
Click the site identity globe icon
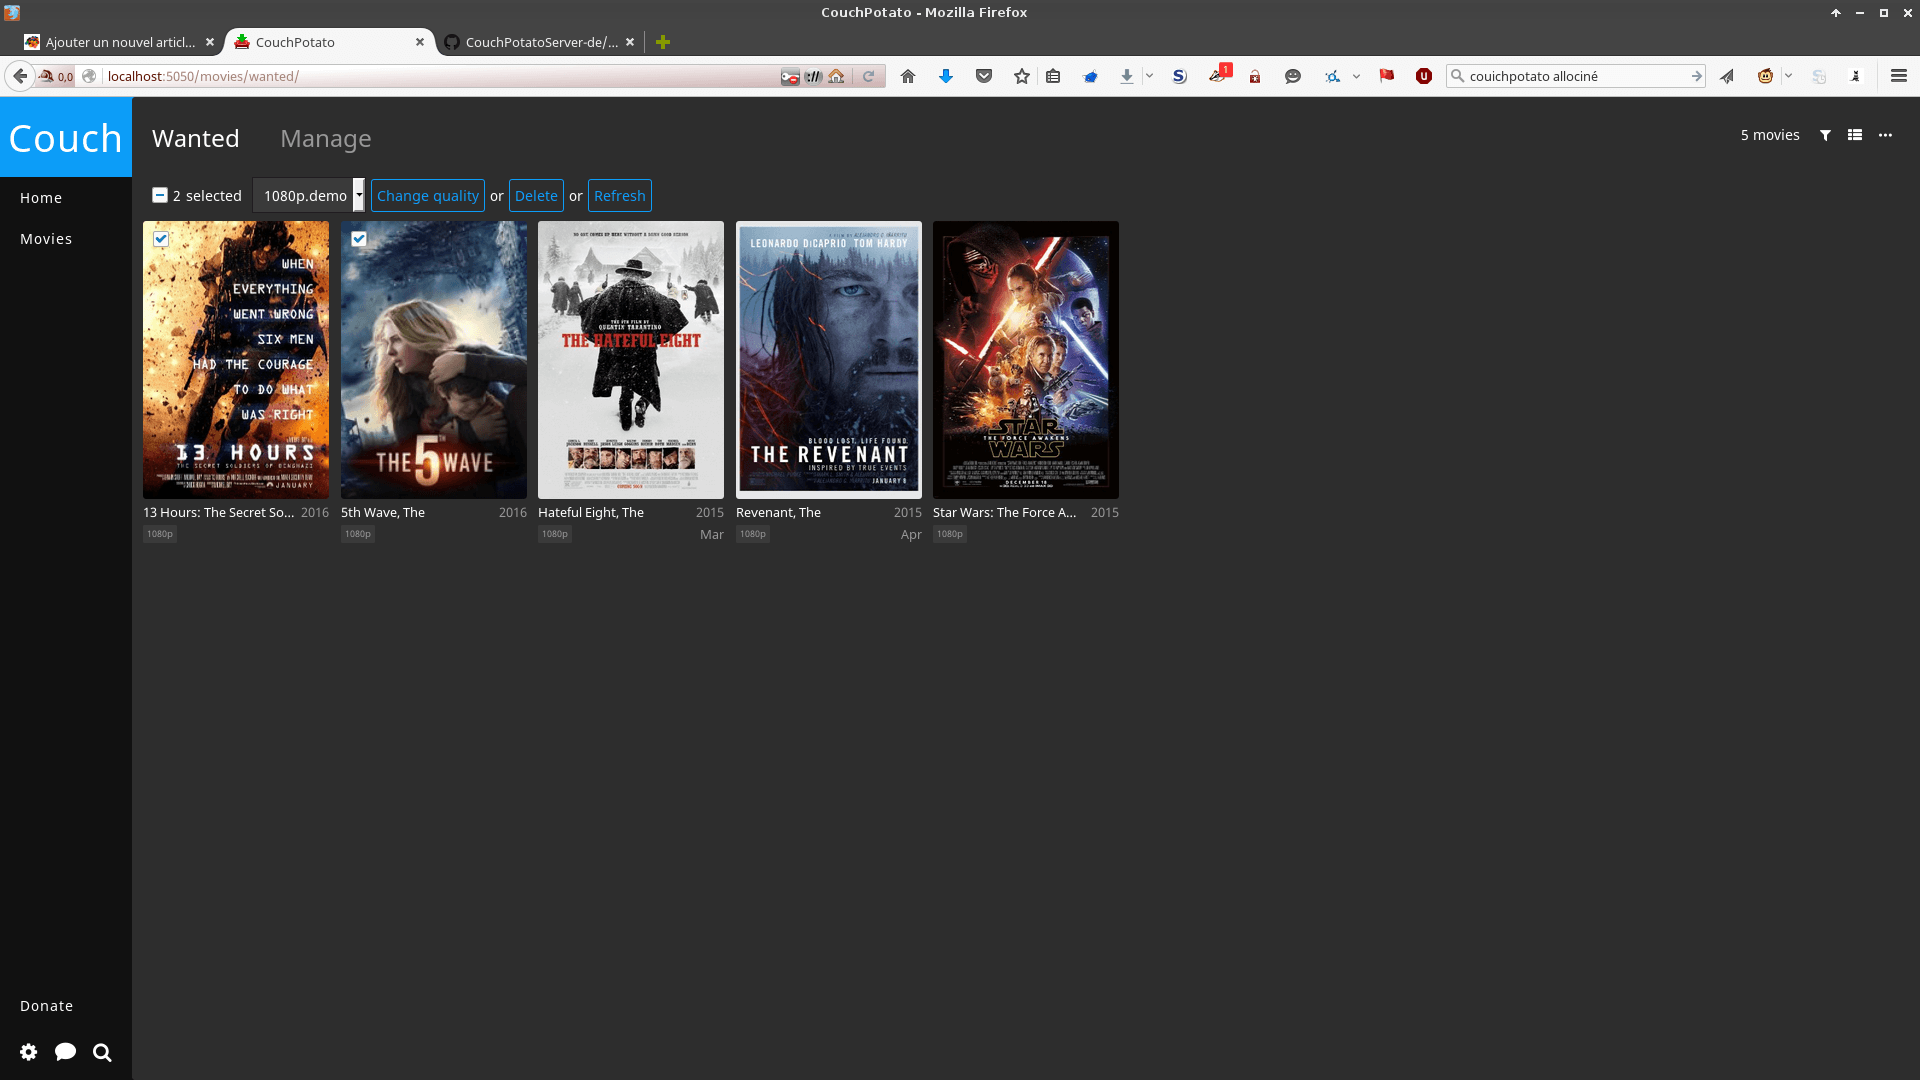coord(89,76)
